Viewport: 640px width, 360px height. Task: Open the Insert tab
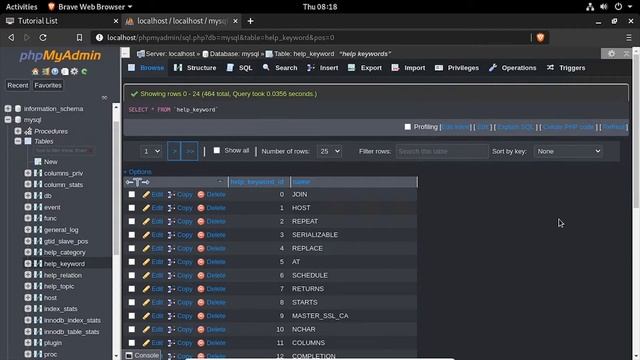(322, 68)
